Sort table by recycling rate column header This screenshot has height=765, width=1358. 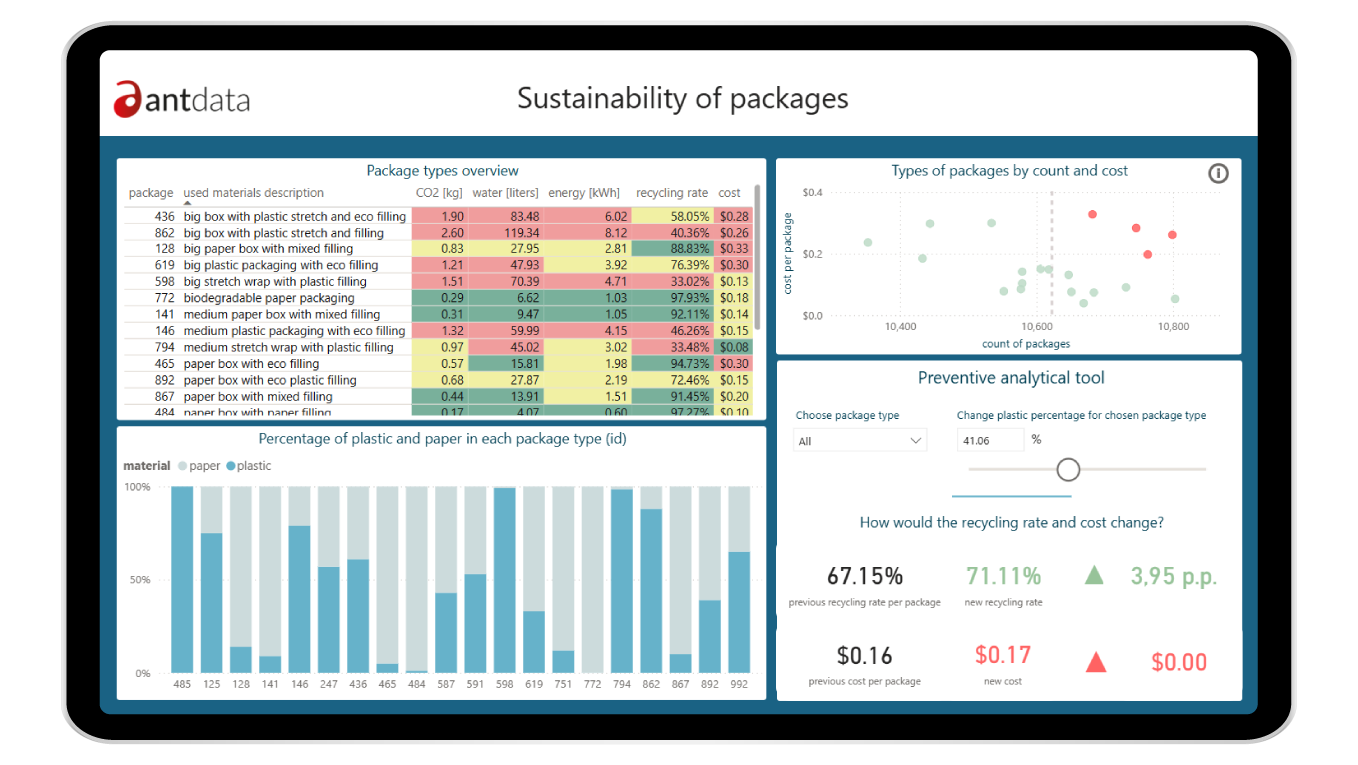coord(672,193)
